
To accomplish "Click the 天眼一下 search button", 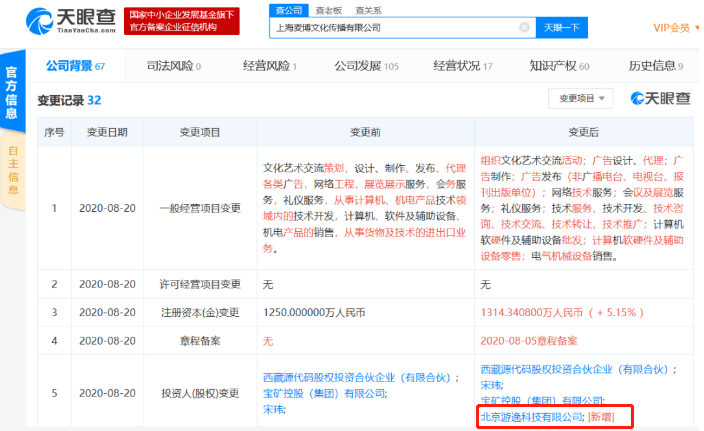I will click(x=562, y=28).
